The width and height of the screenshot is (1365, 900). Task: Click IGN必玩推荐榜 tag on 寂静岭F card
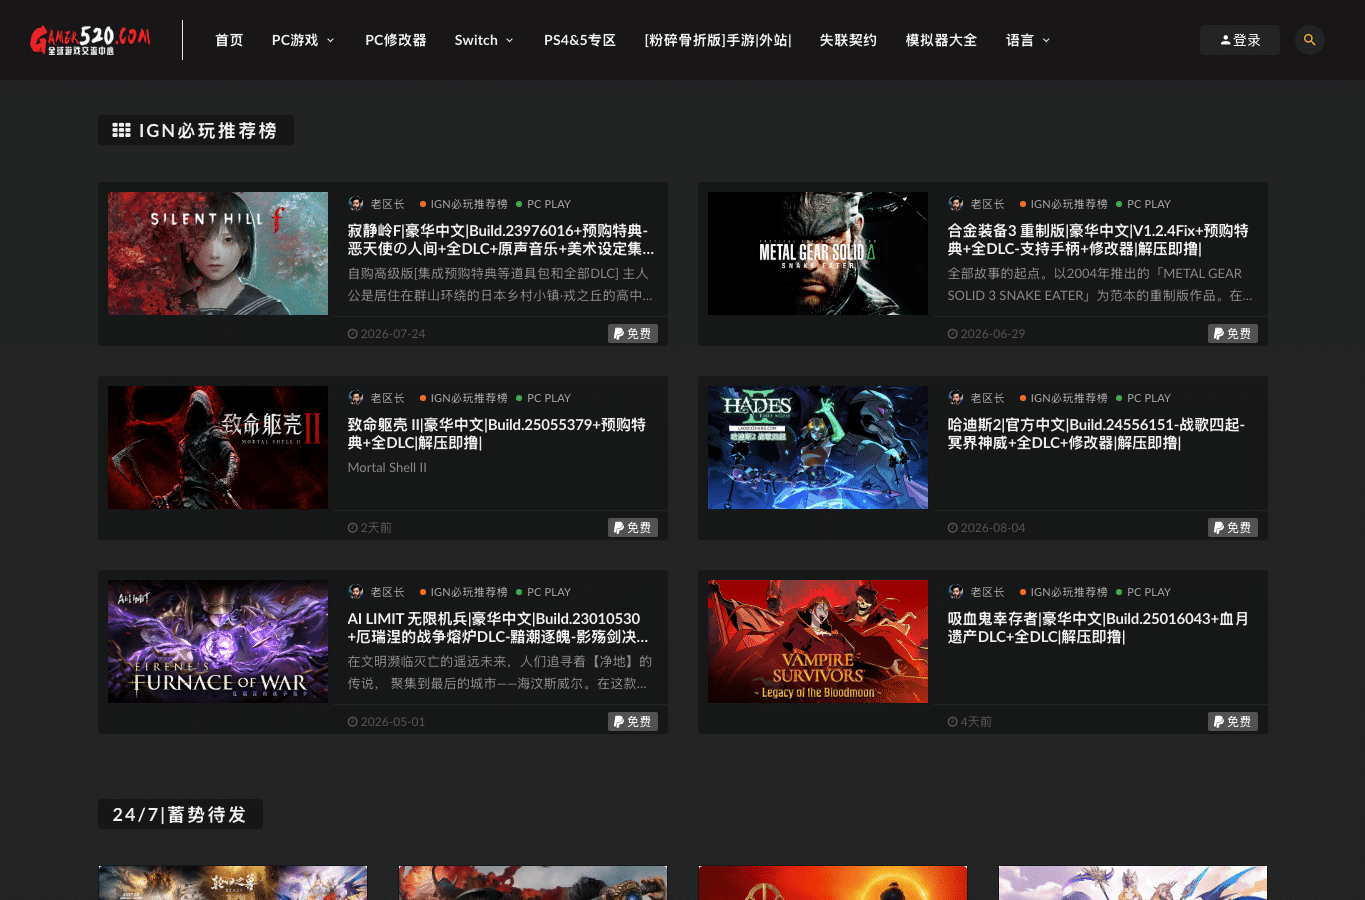[464, 204]
